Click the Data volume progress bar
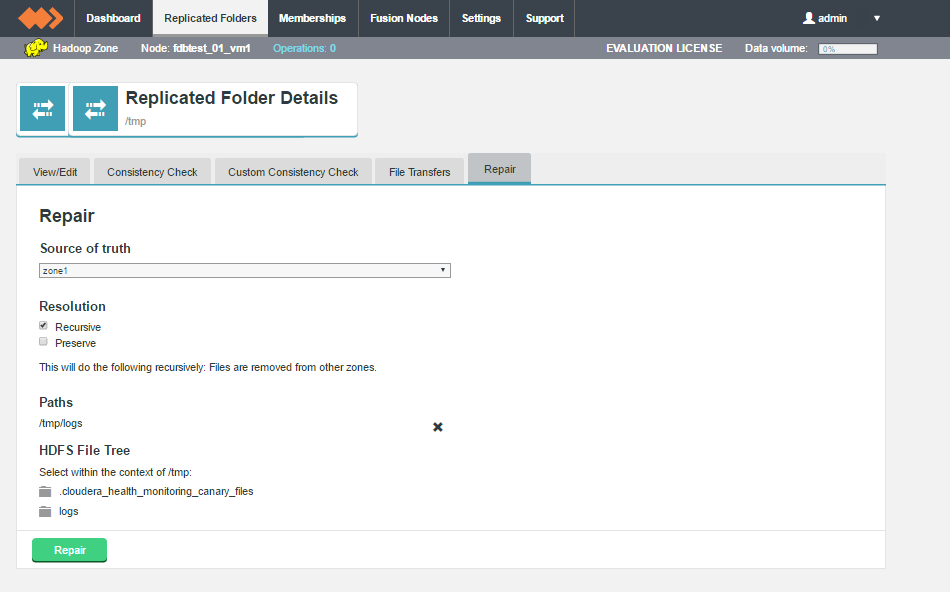 848,49
